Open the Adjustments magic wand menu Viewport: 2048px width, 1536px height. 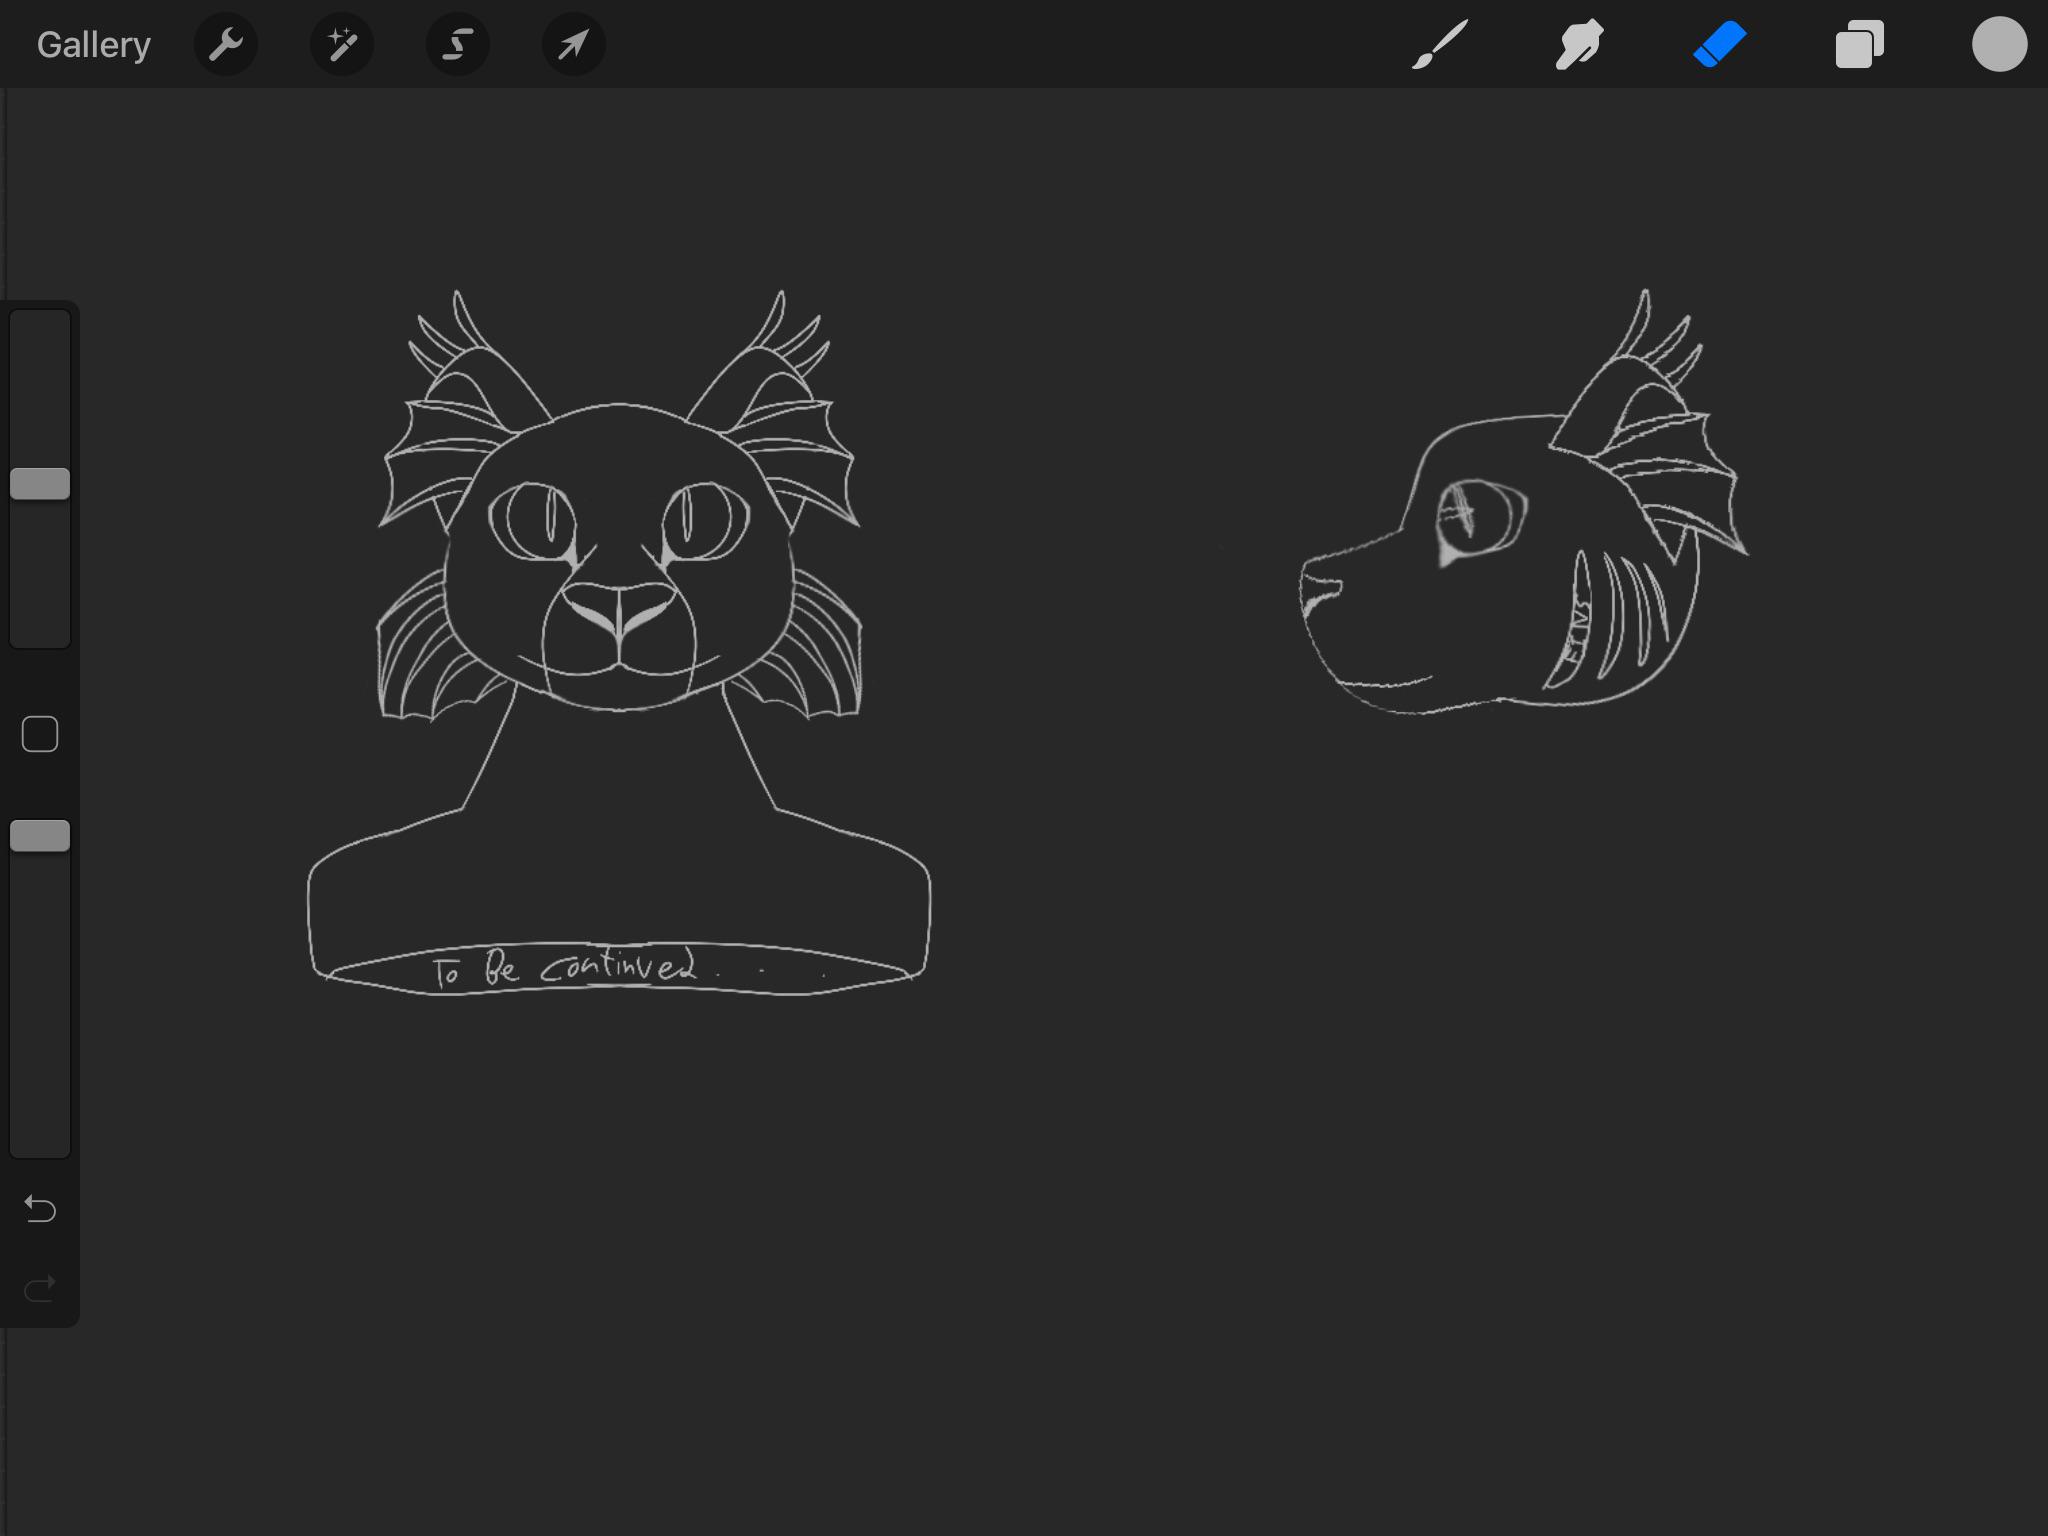pos(342,45)
